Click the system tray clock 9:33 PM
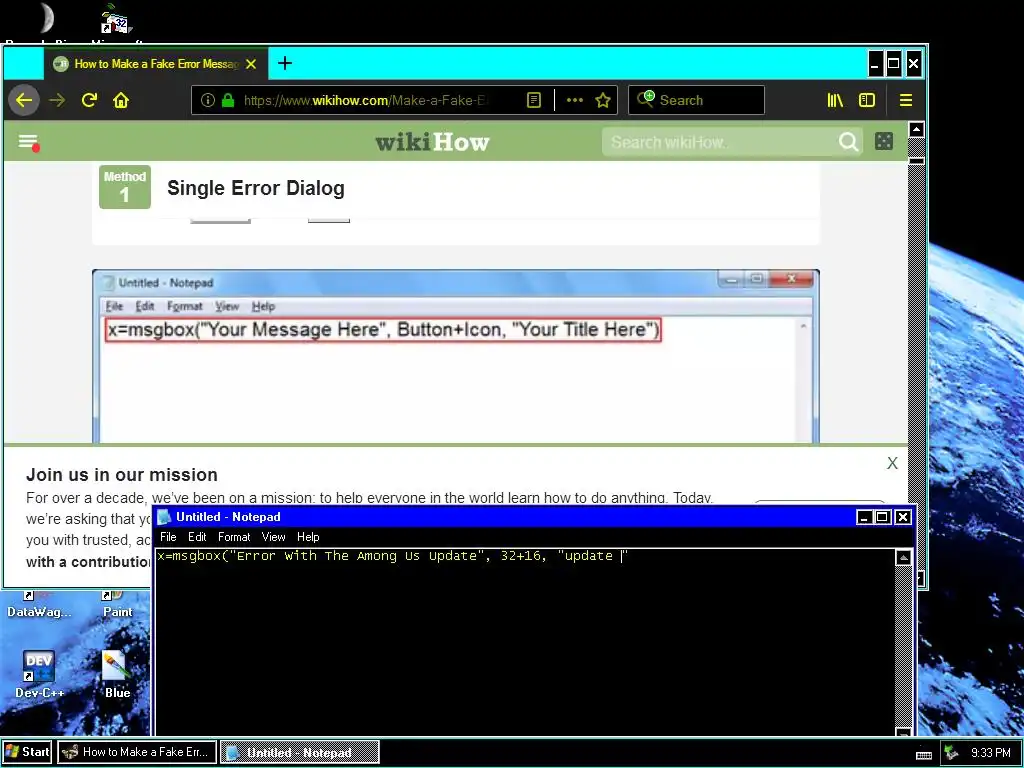1024x768 pixels. (x=991, y=753)
